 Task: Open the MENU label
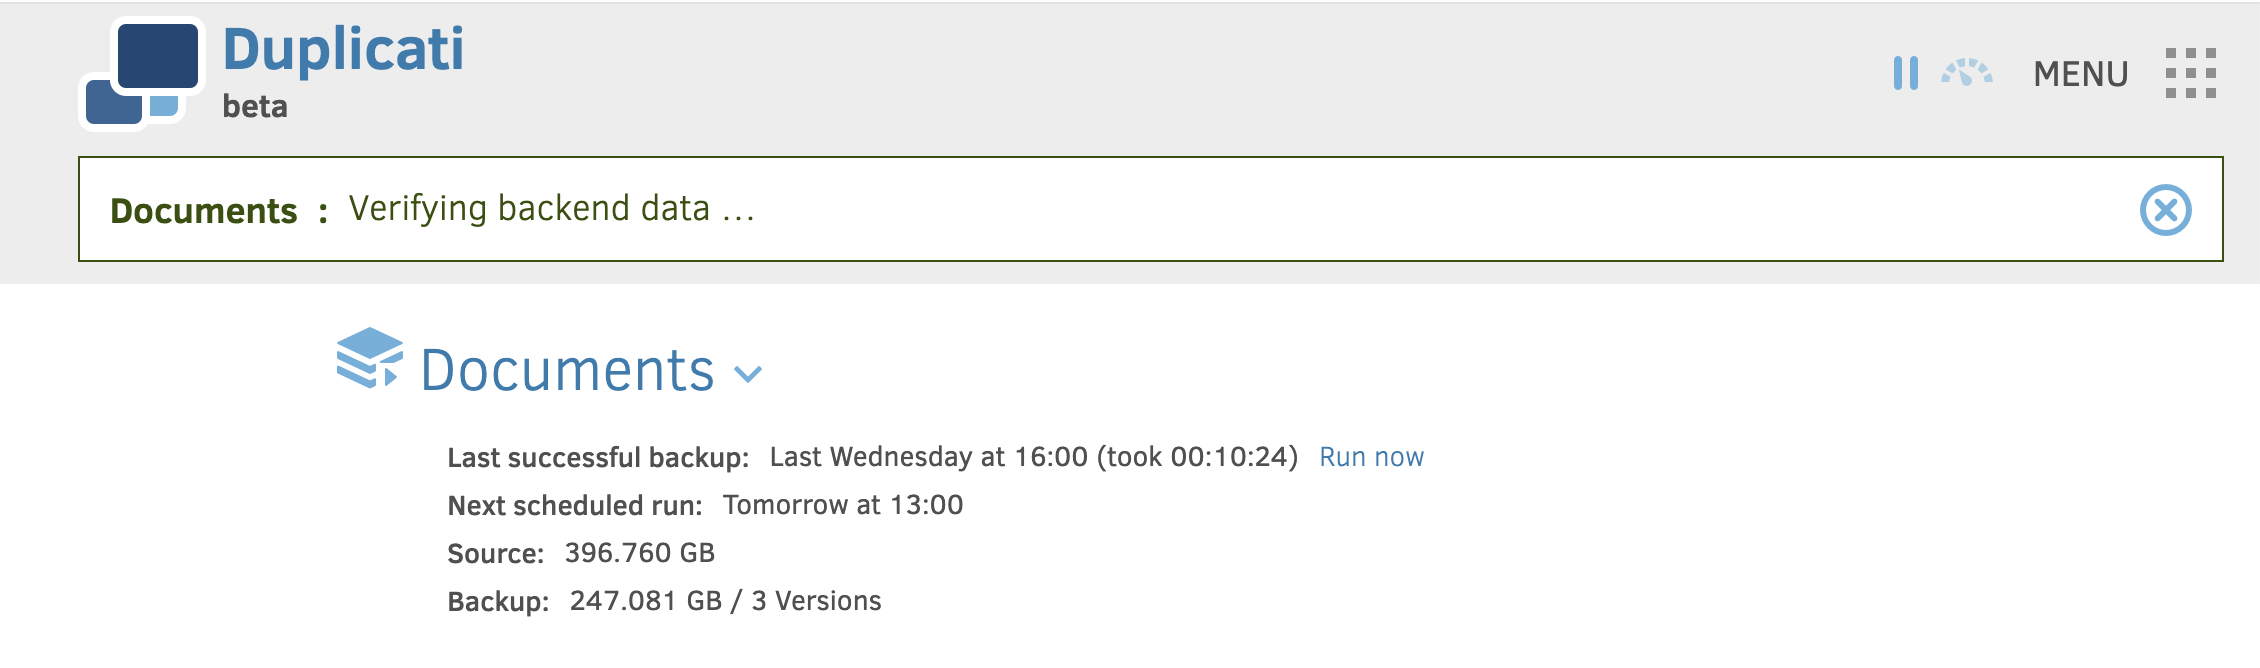(2081, 74)
